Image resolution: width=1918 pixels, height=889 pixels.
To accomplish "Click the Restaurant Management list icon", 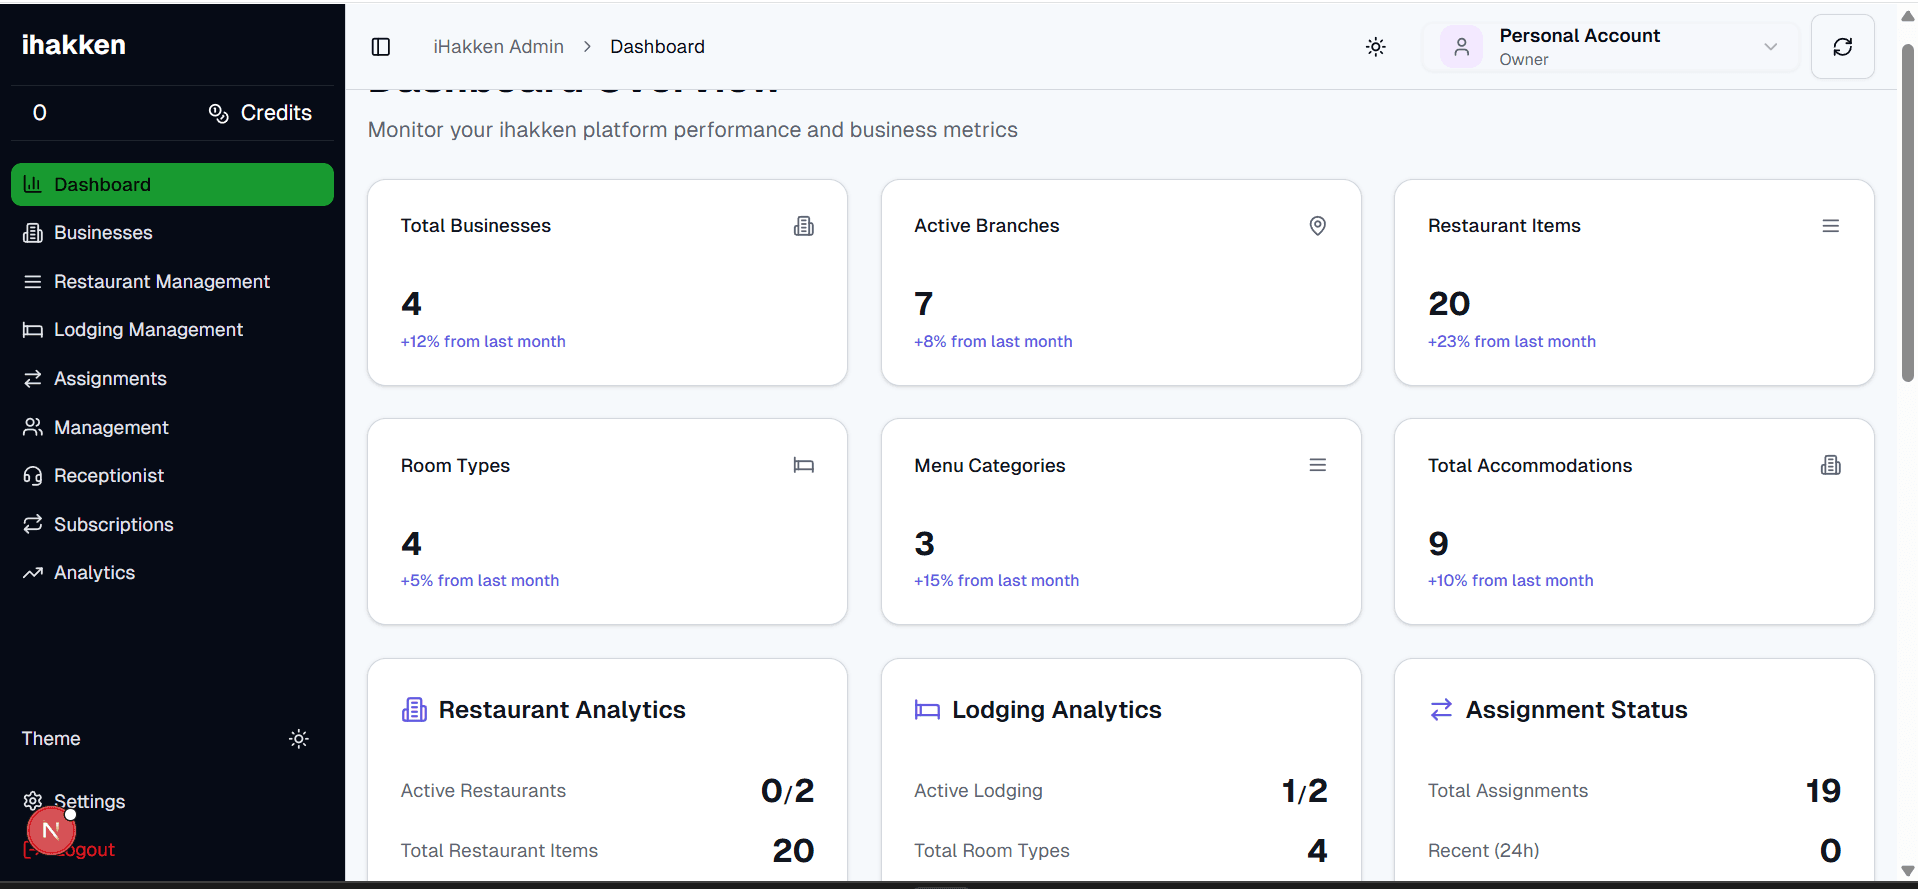I will (x=33, y=282).
